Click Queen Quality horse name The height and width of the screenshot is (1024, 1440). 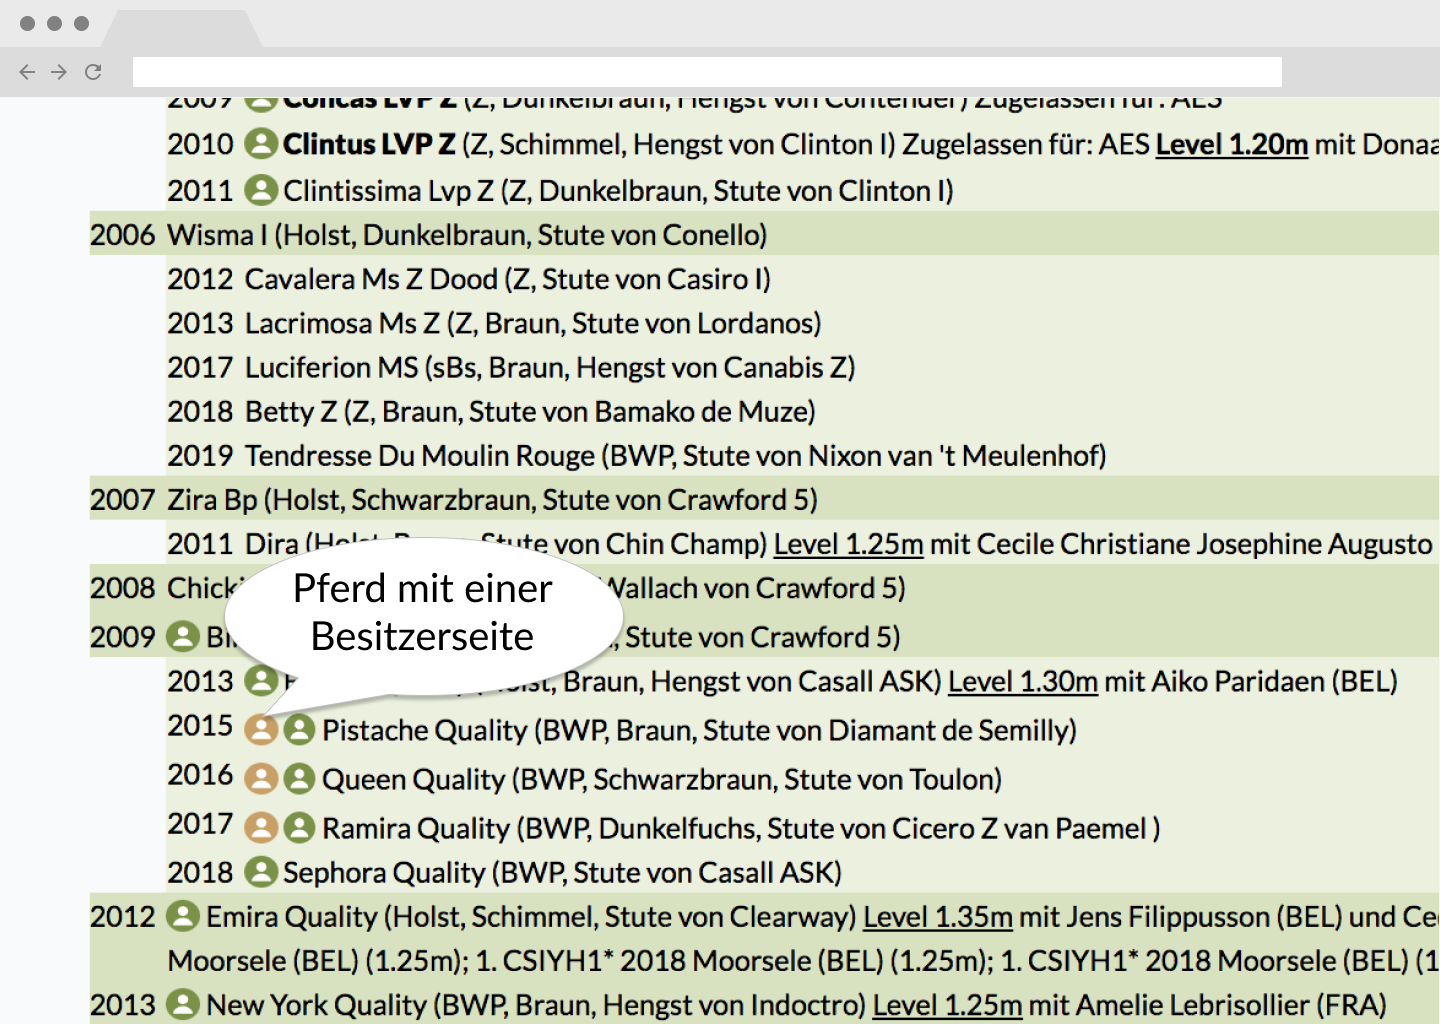click(x=413, y=779)
